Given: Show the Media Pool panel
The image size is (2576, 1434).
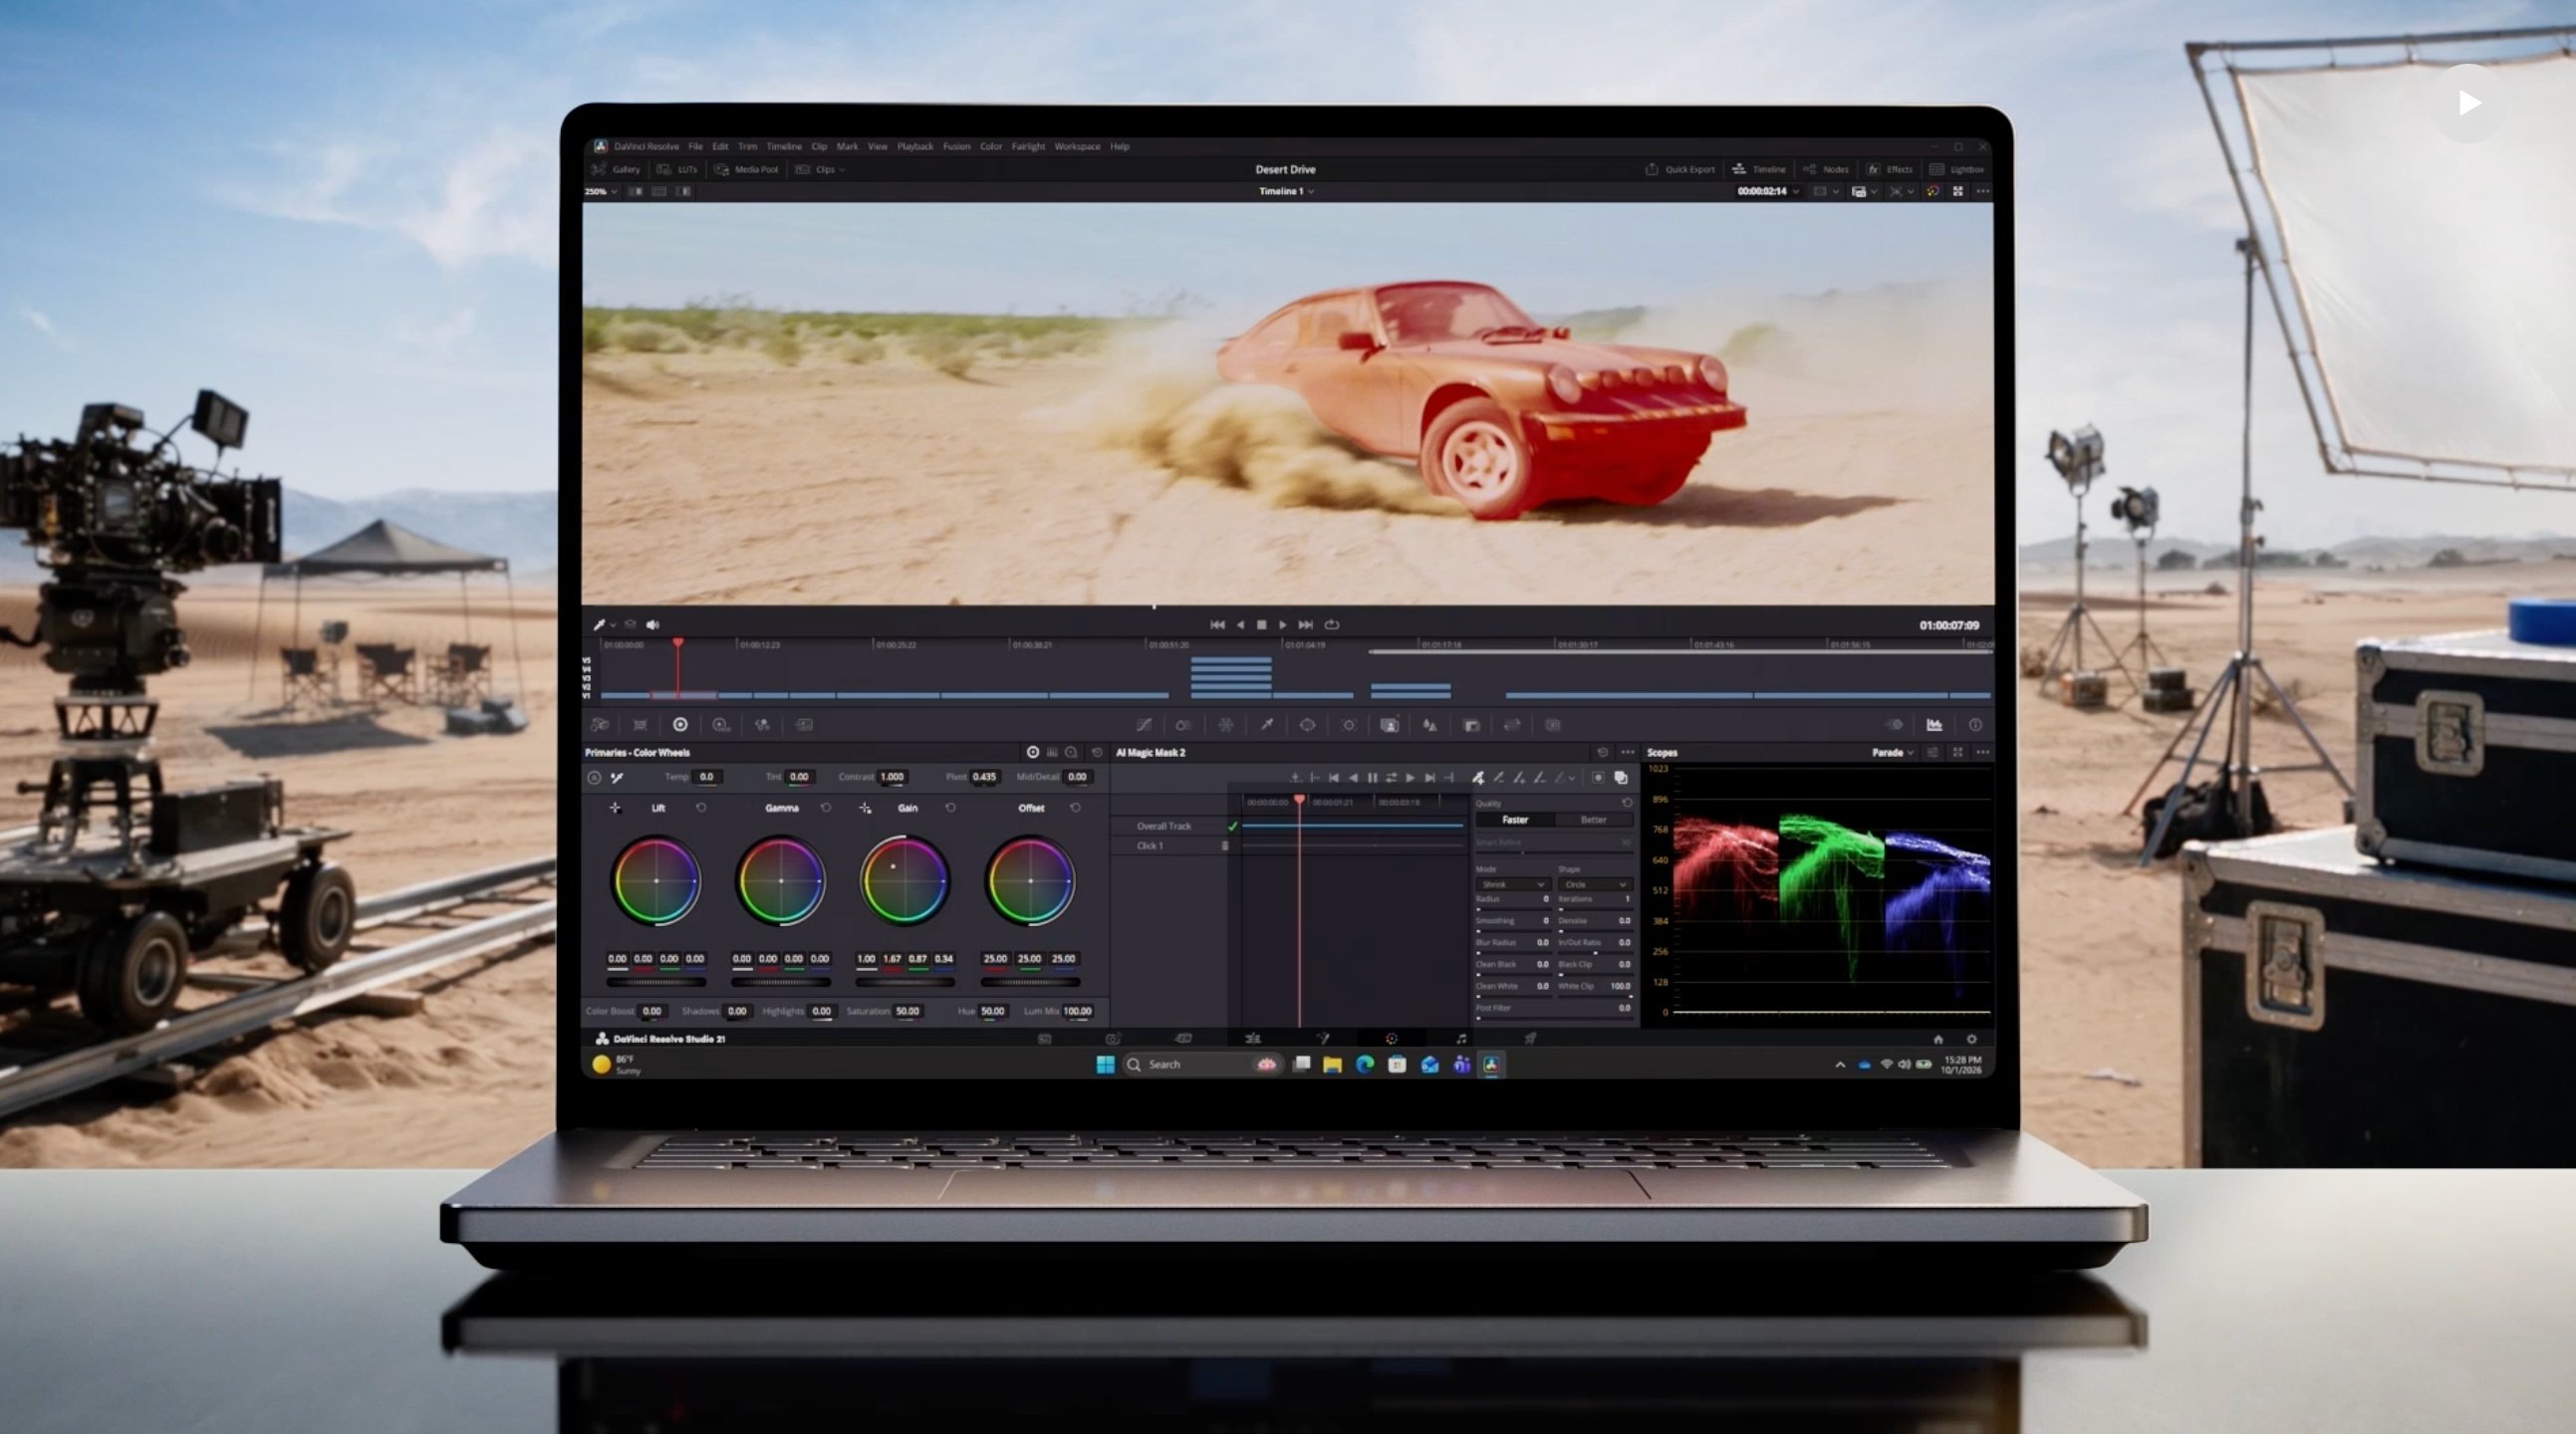Looking at the screenshot, I should tap(746, 169).
